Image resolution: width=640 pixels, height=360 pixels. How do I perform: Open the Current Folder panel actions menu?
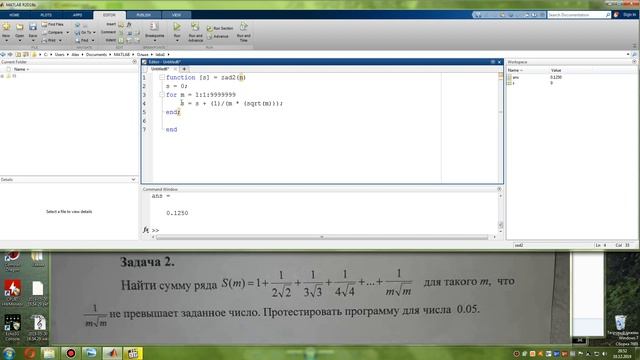(134, 62)
